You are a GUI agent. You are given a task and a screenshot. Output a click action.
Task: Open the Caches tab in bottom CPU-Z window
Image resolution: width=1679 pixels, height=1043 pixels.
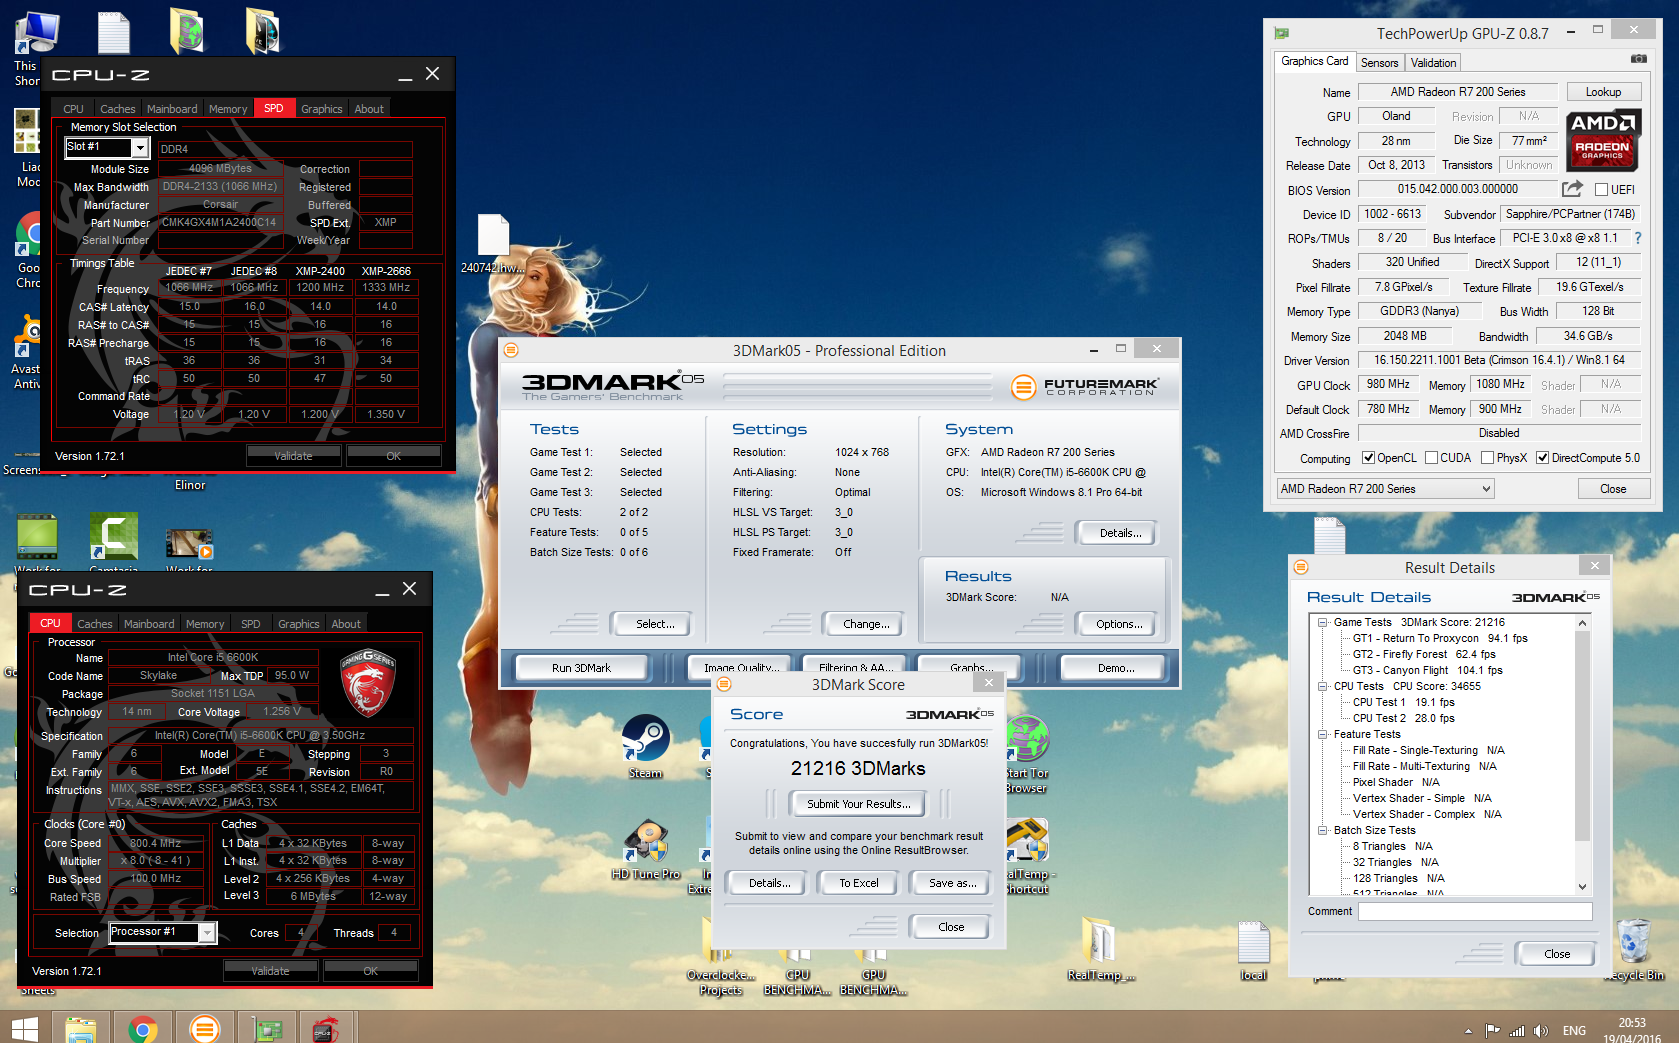(95, 624)
